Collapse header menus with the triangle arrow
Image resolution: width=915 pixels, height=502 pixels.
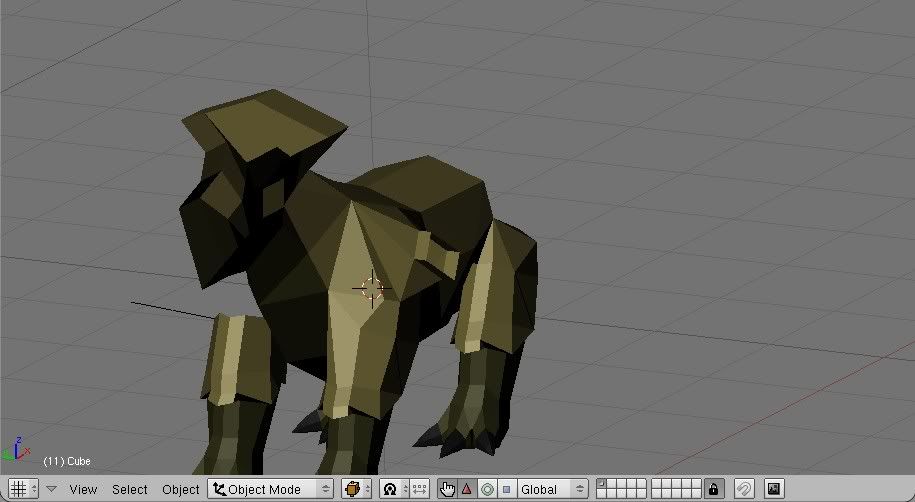pos(51,489)
